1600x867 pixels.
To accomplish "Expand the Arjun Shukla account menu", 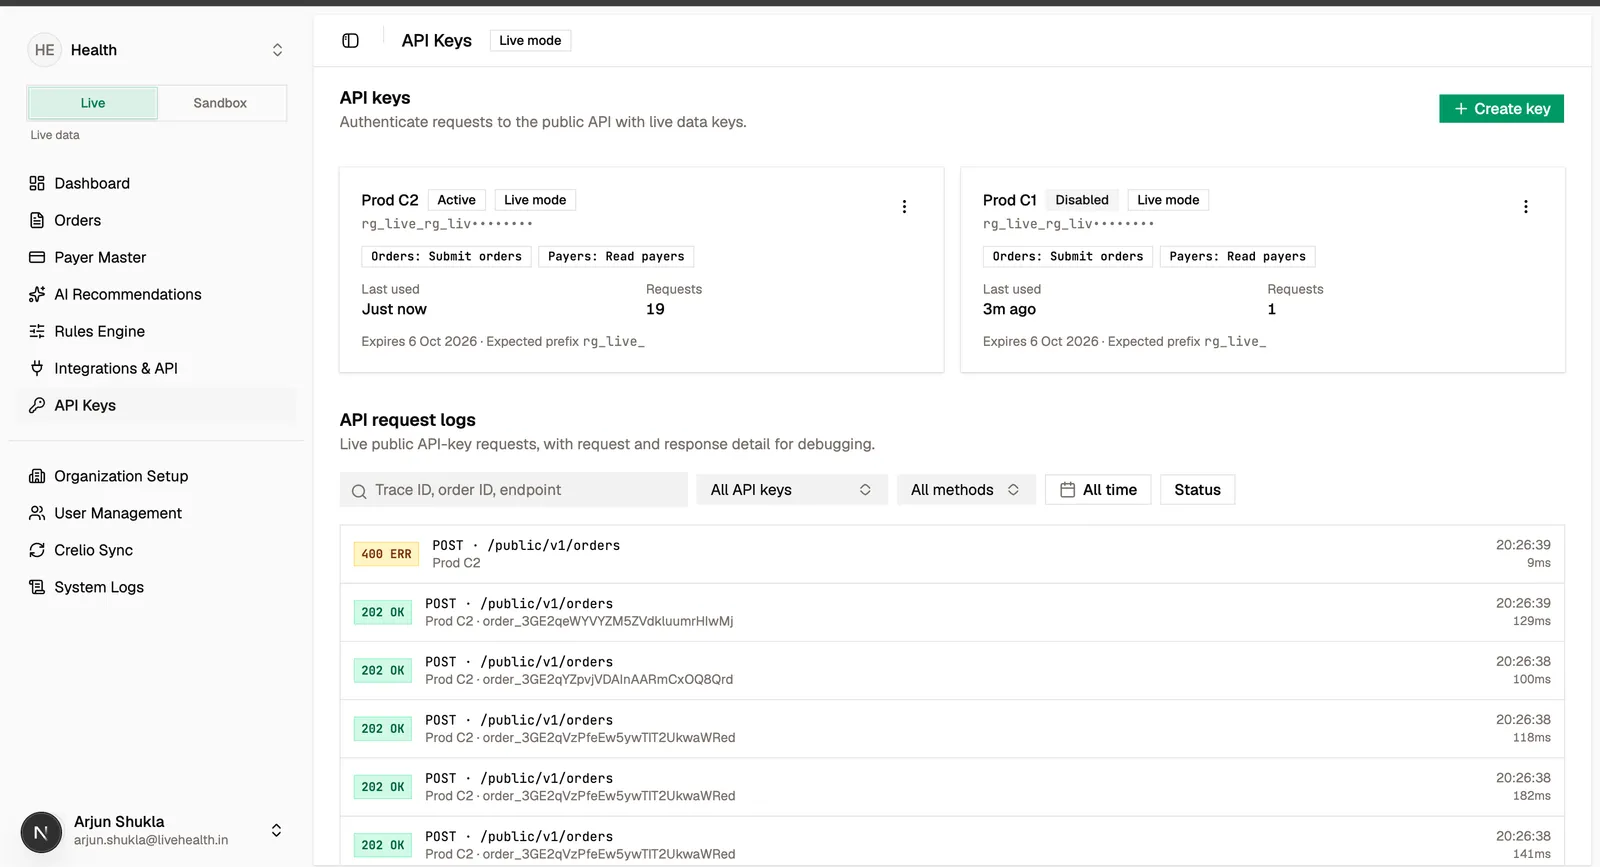I will (276, 831).
